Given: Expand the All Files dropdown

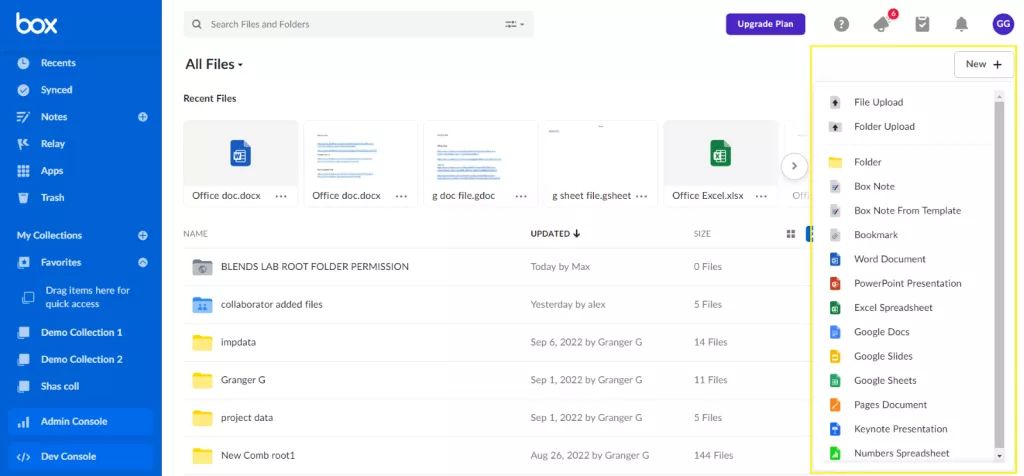Looking at the screenshot, I should point(214,64).
